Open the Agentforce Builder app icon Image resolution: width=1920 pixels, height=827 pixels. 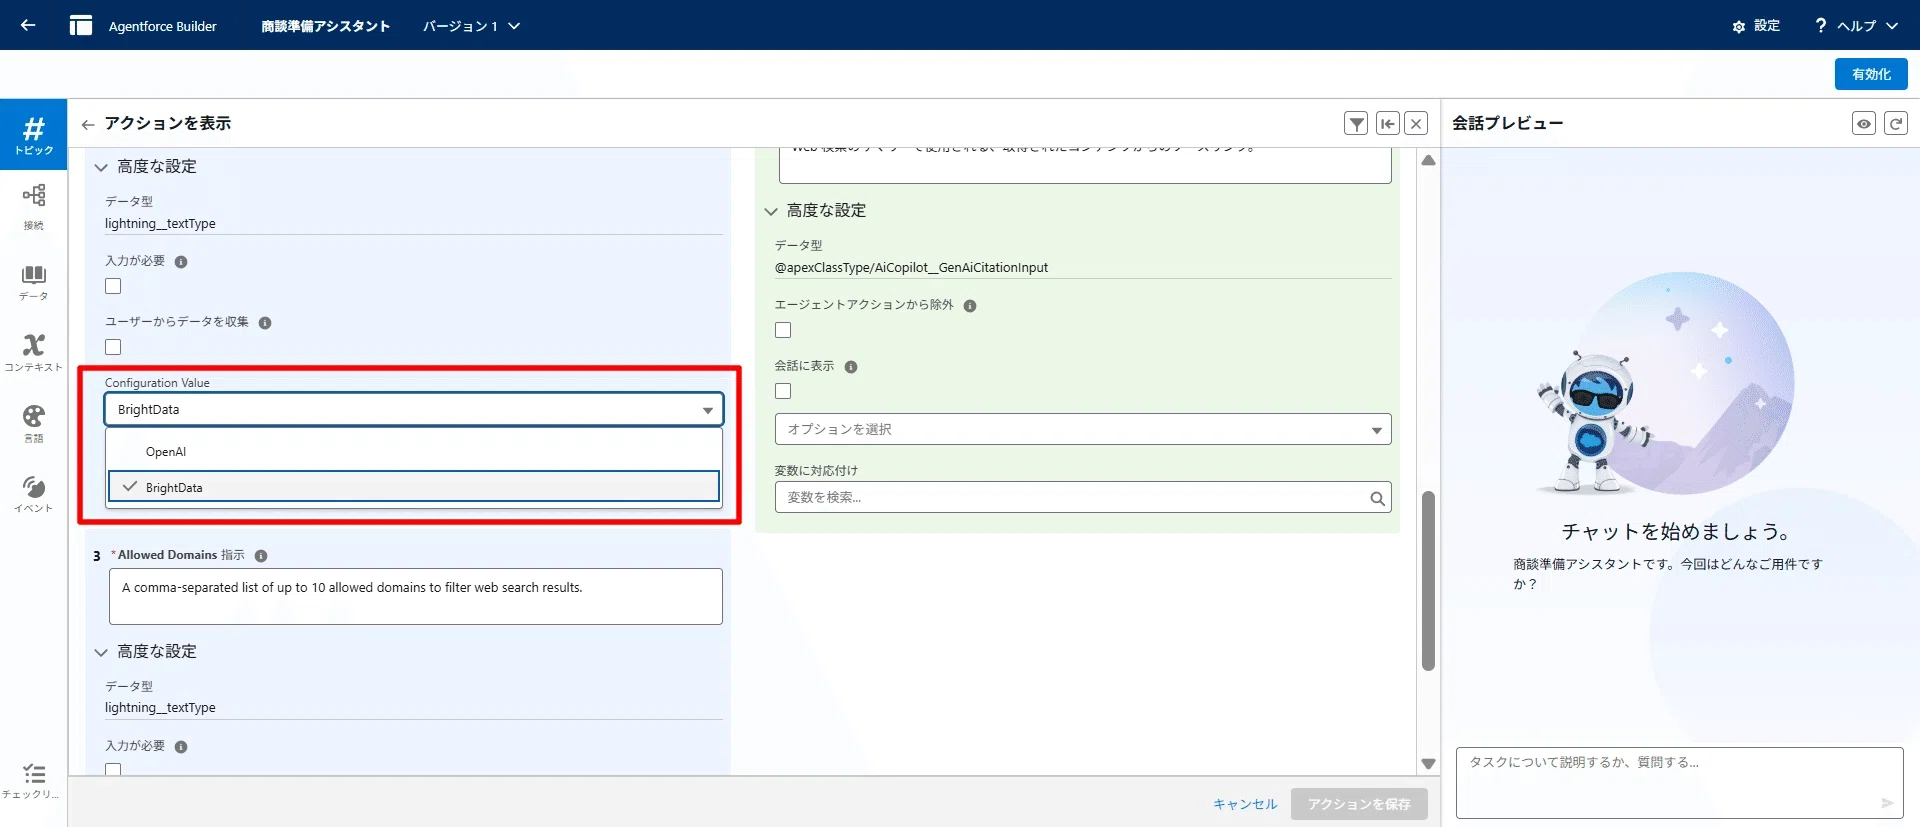click(81, 25)
